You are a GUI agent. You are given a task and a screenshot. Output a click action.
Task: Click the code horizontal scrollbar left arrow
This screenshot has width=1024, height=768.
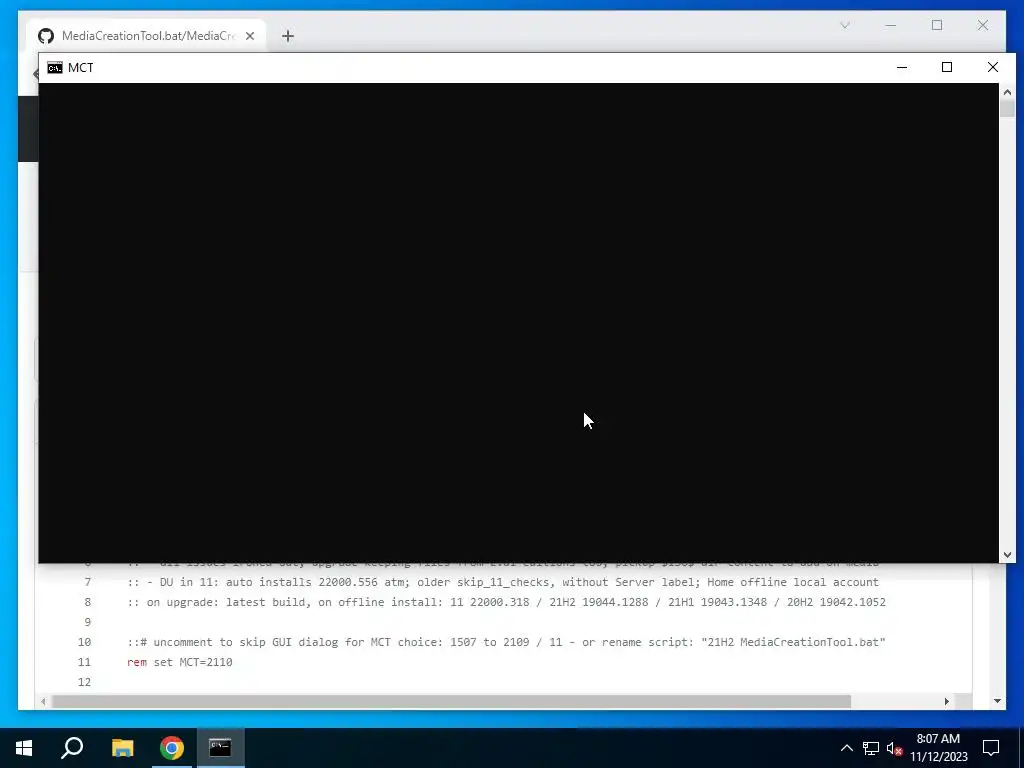pyautogui.click(x=43, y=701)
